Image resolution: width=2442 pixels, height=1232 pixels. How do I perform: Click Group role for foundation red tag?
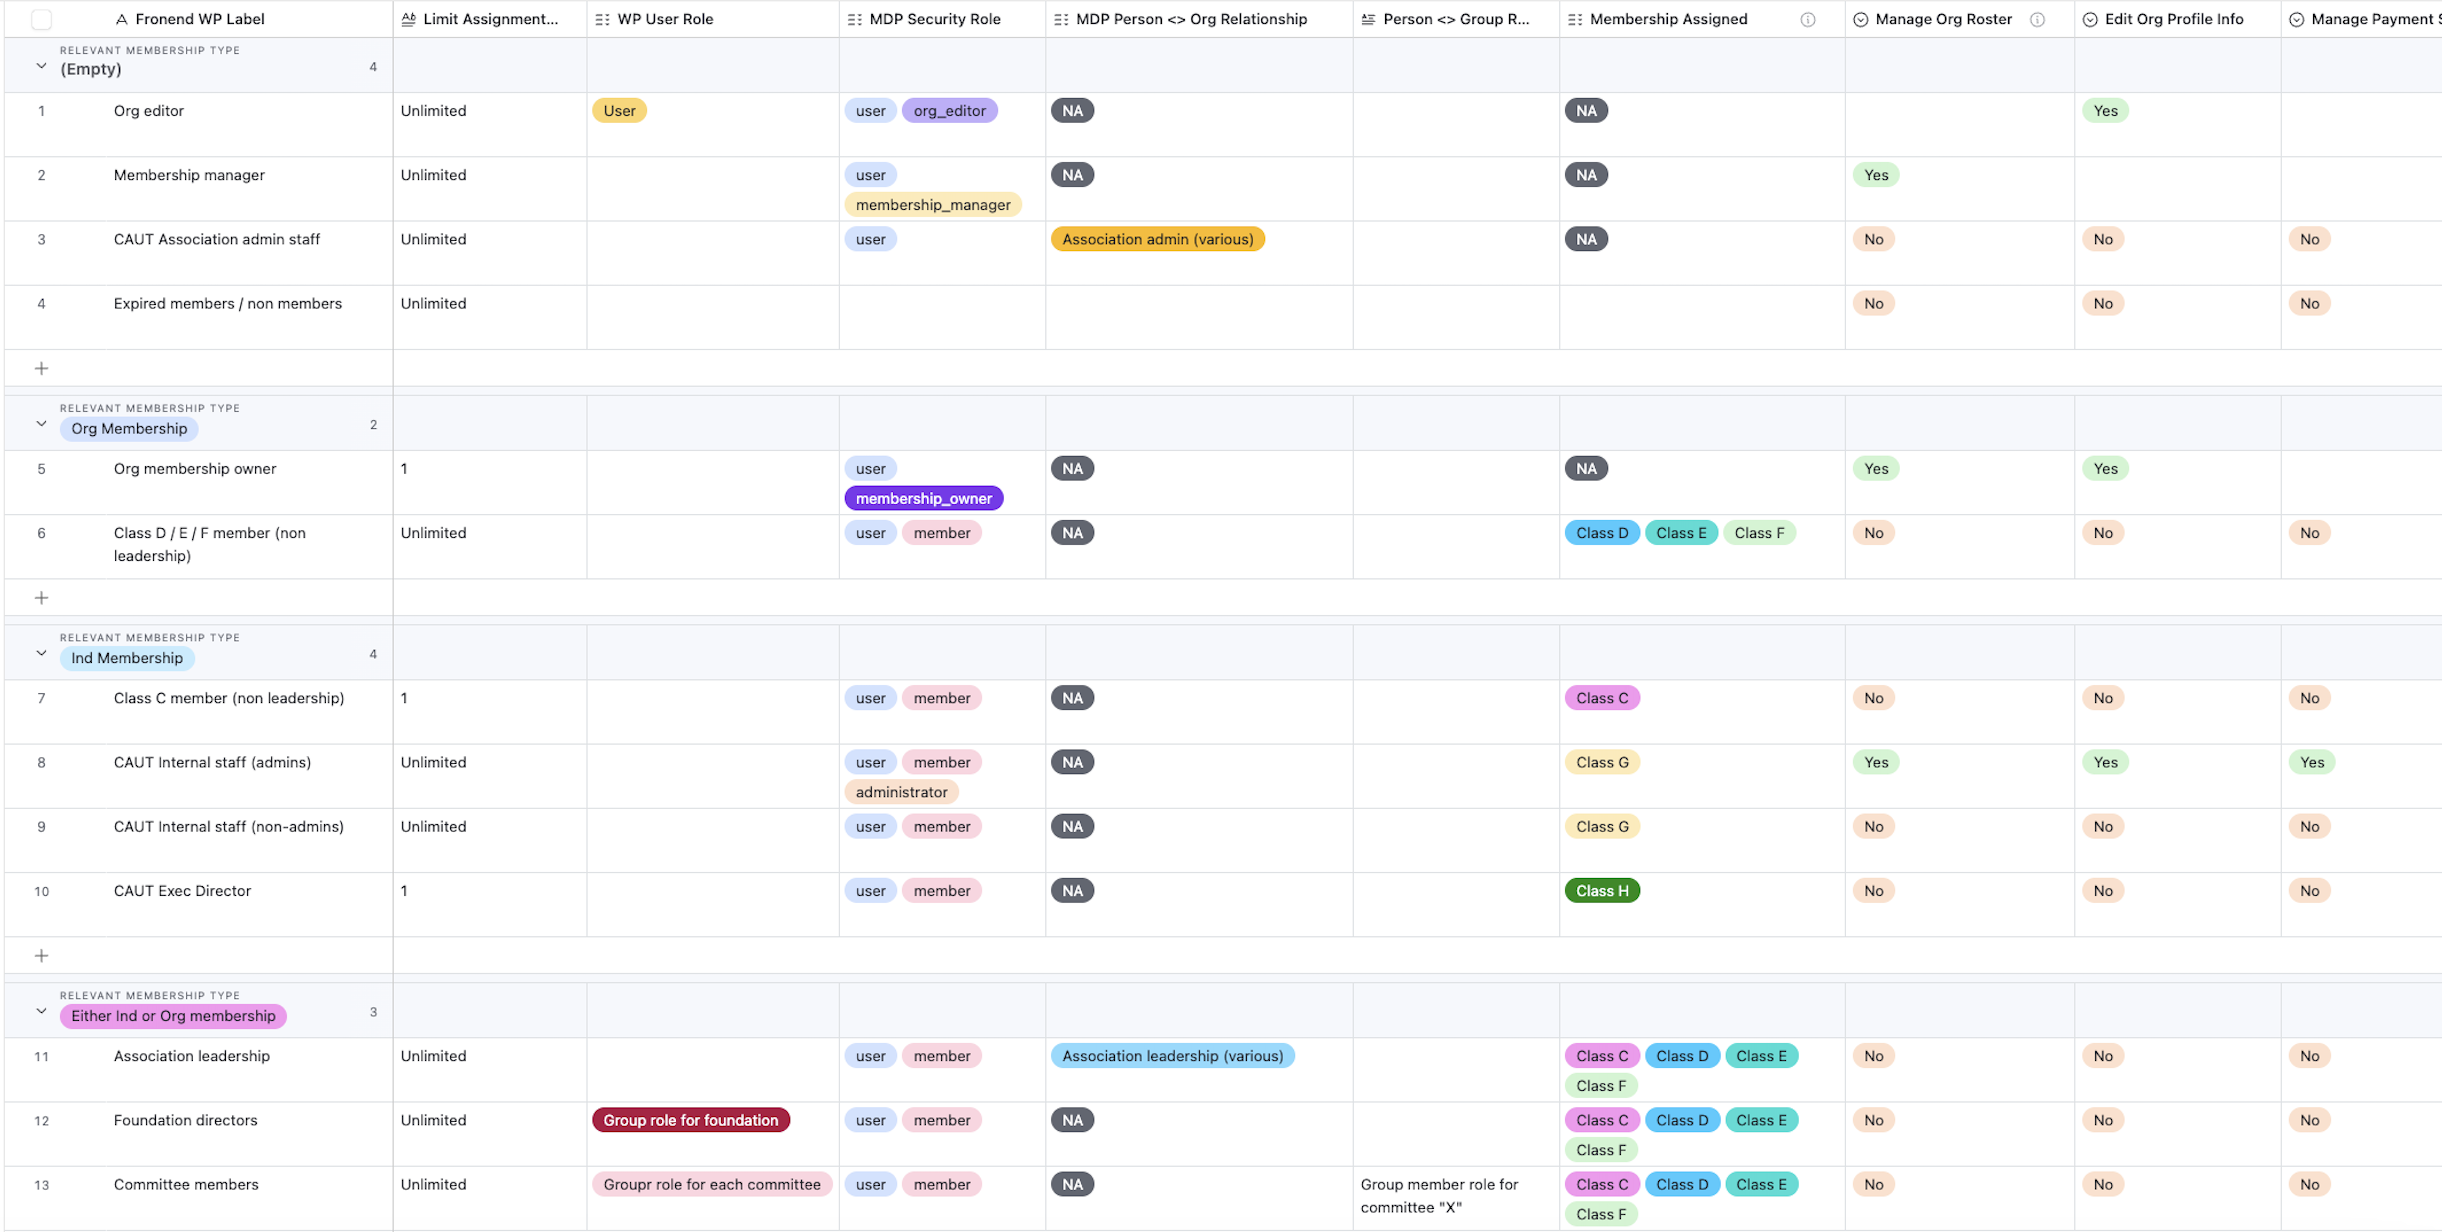pos(690,1120)
